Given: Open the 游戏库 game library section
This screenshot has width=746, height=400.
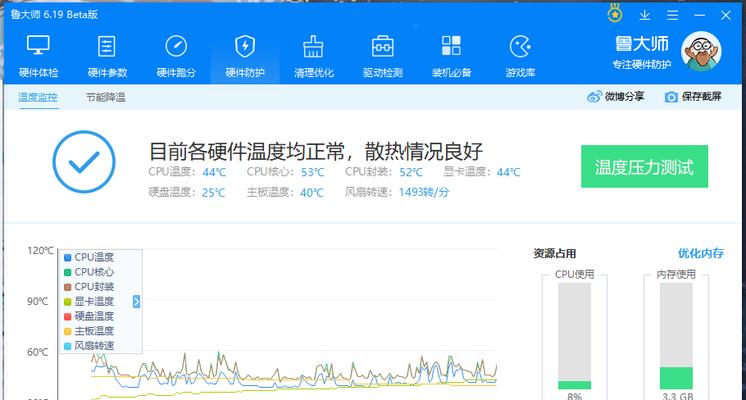Looking at the screenshot, I should click(520, 56).
